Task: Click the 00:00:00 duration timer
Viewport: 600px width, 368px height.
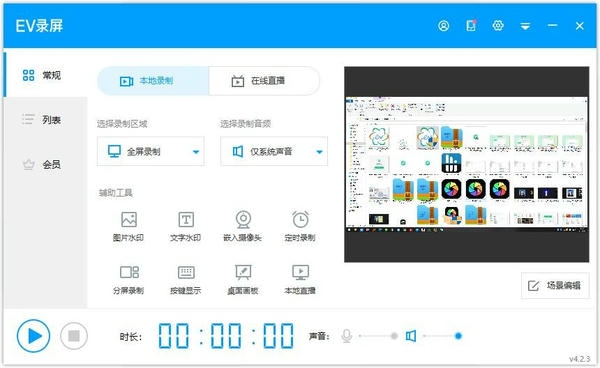Action: point(226,336)
